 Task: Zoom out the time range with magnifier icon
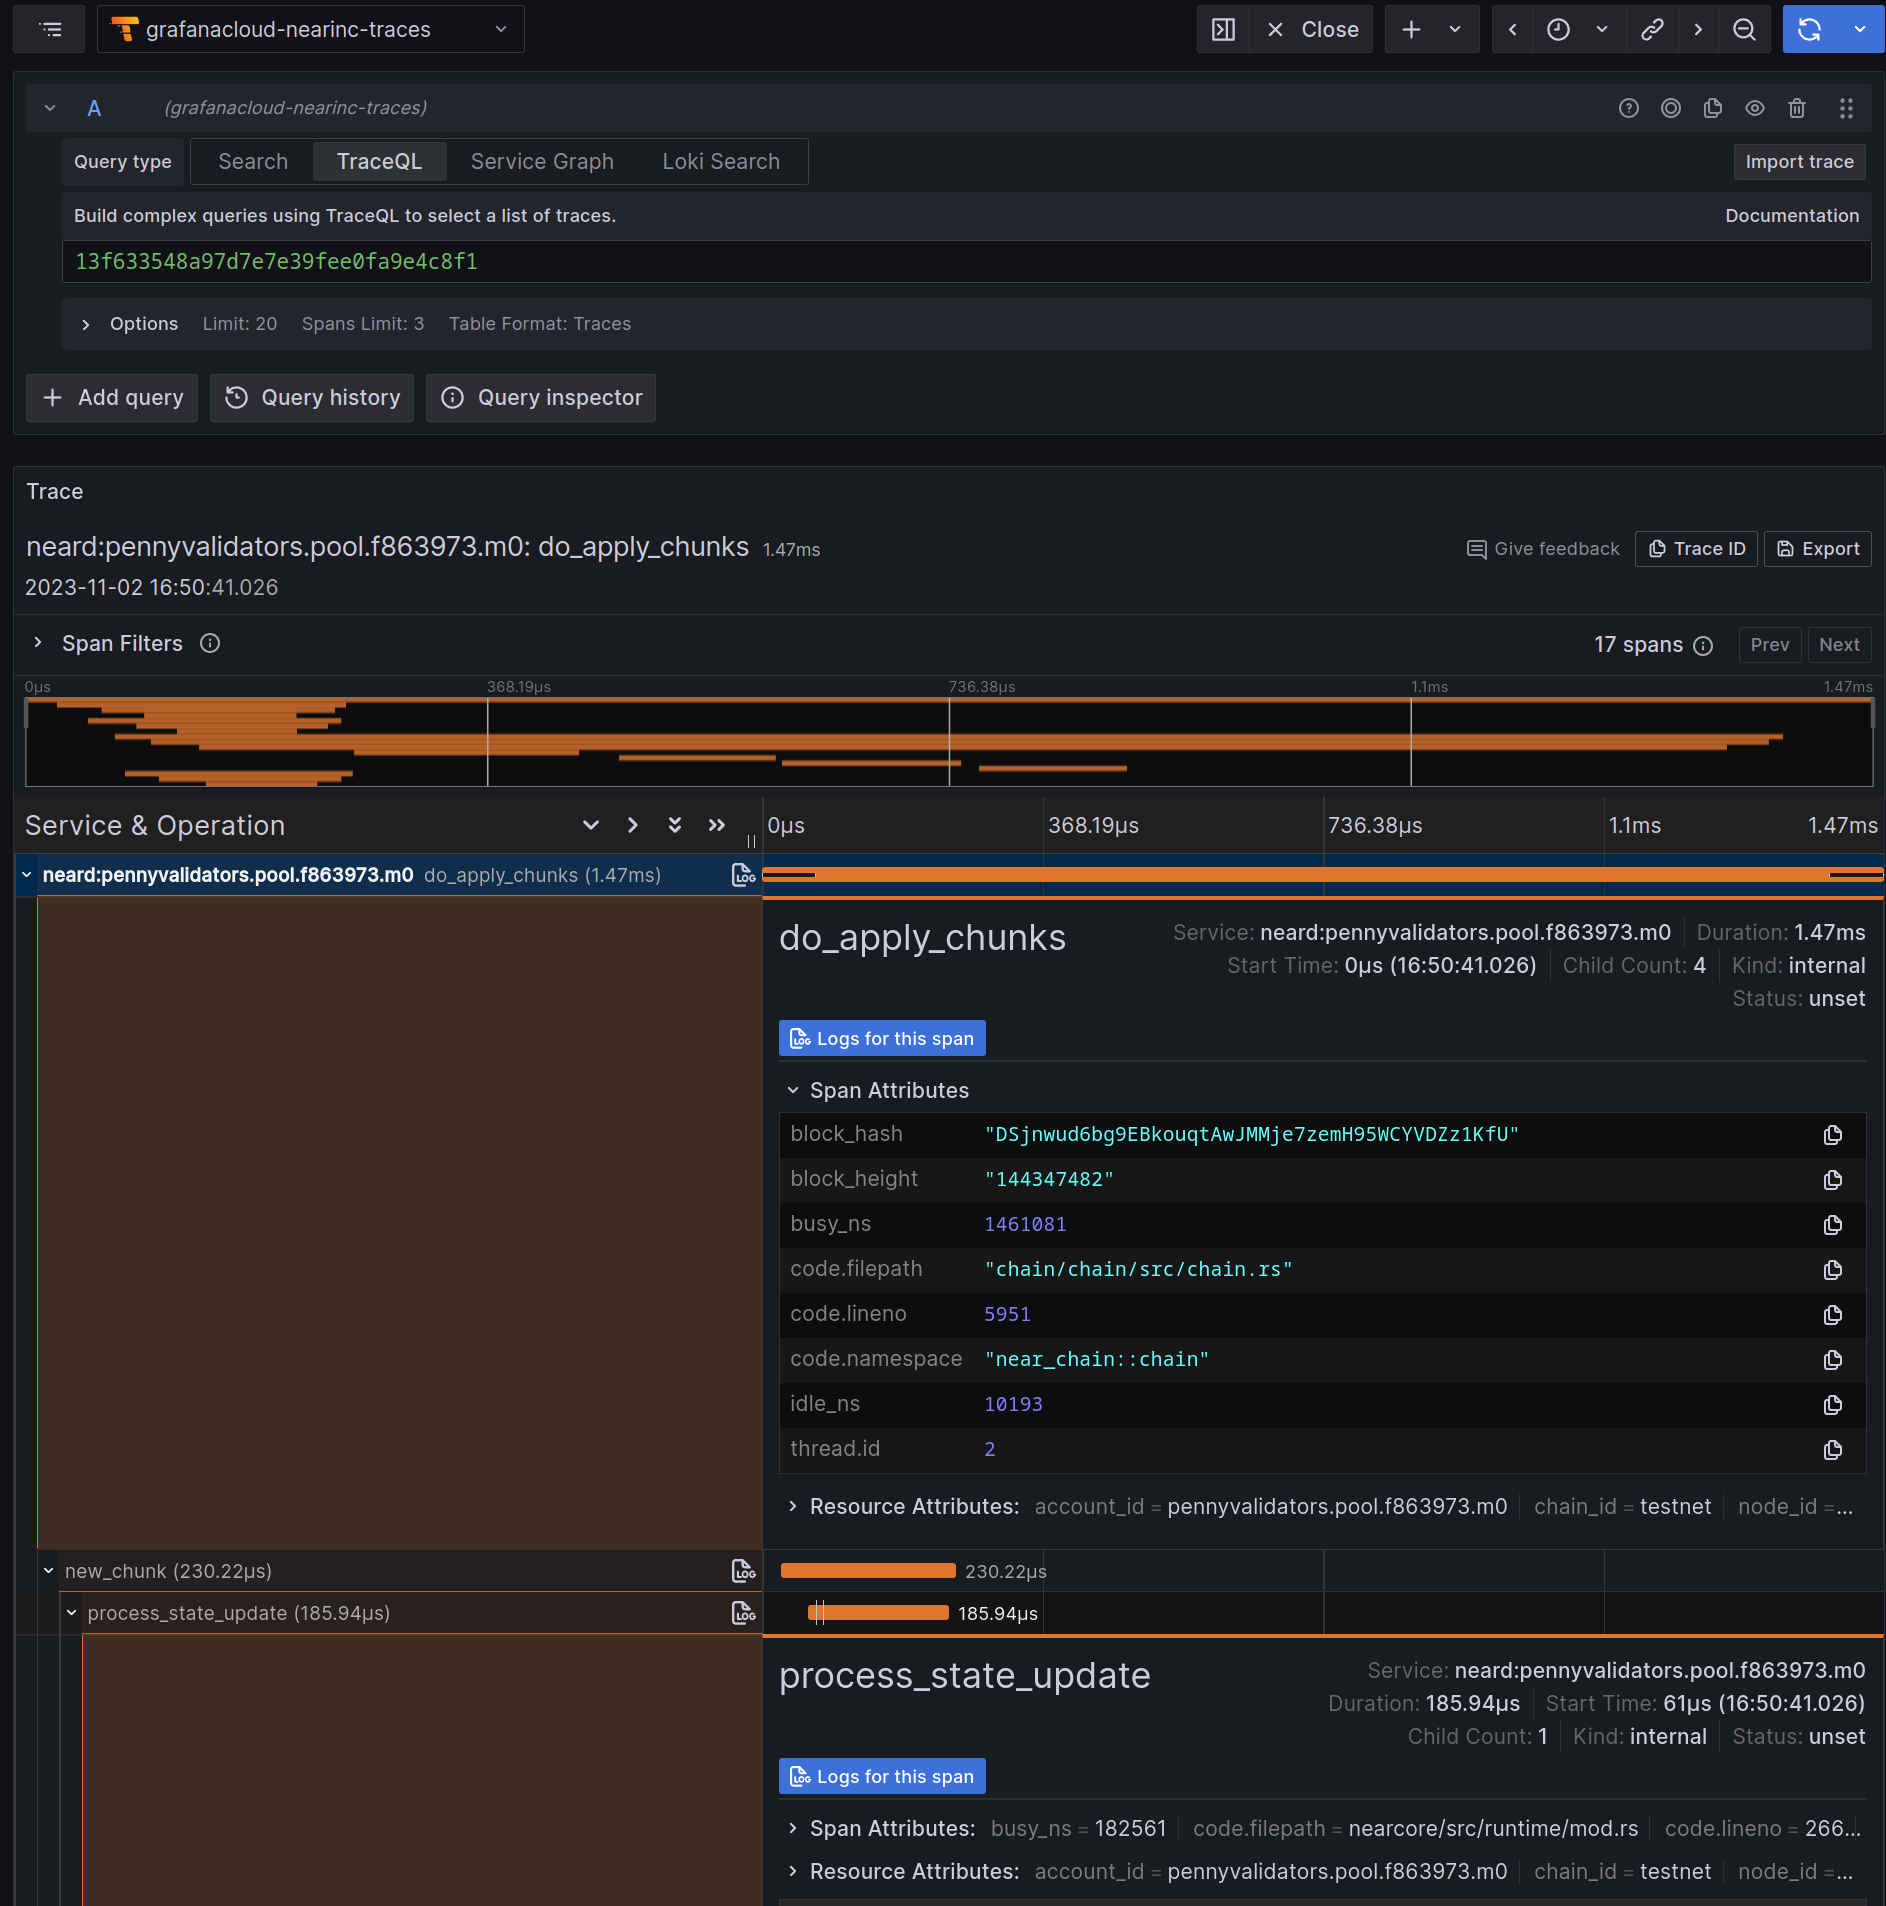coord(1744,29)
